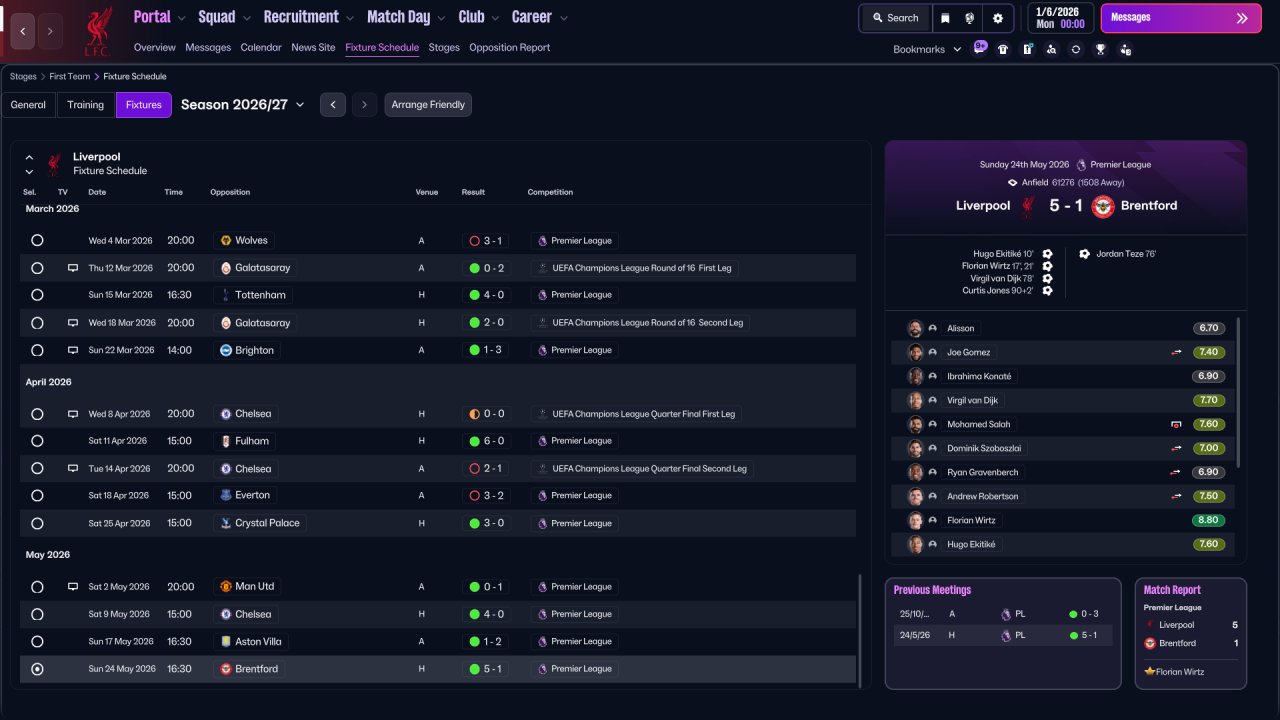Click the goal ball icon beside Jordan Teze 76'
The image size is (1280, 720).
[x=1084, y=254]
